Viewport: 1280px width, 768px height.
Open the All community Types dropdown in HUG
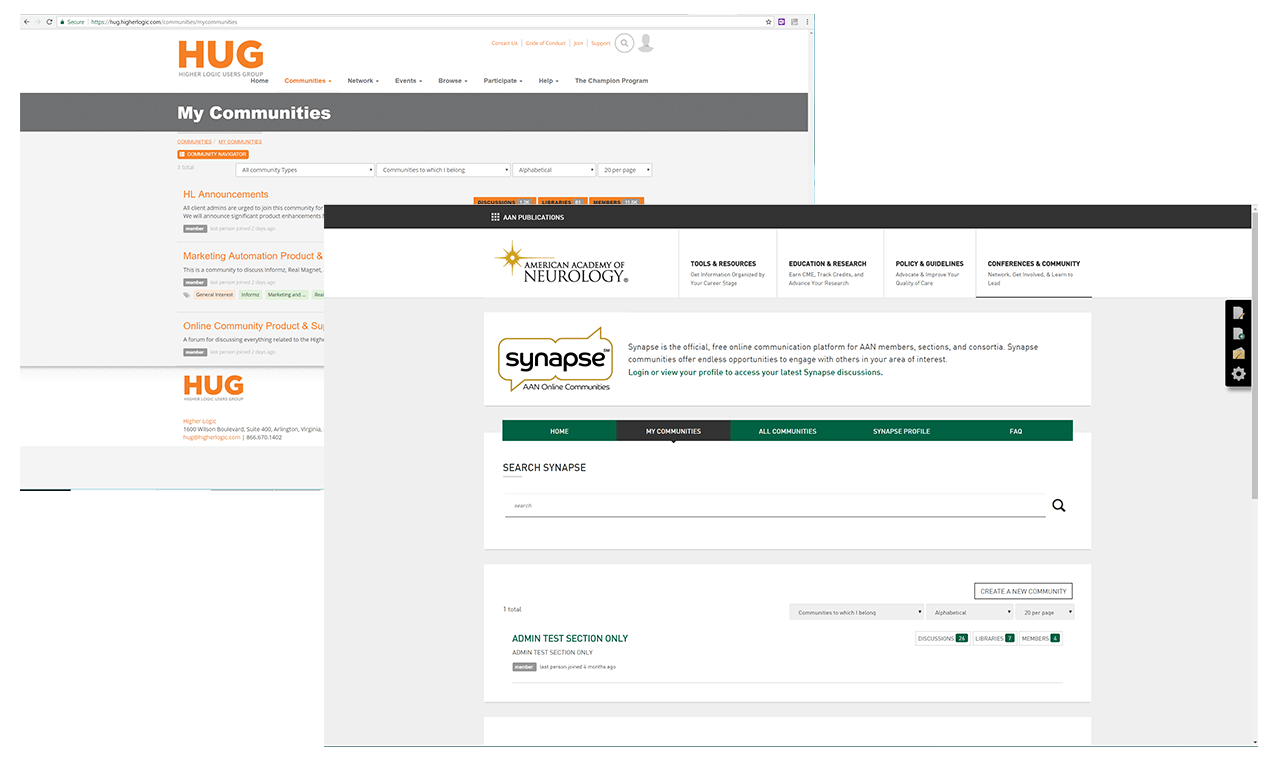point(306,170)
